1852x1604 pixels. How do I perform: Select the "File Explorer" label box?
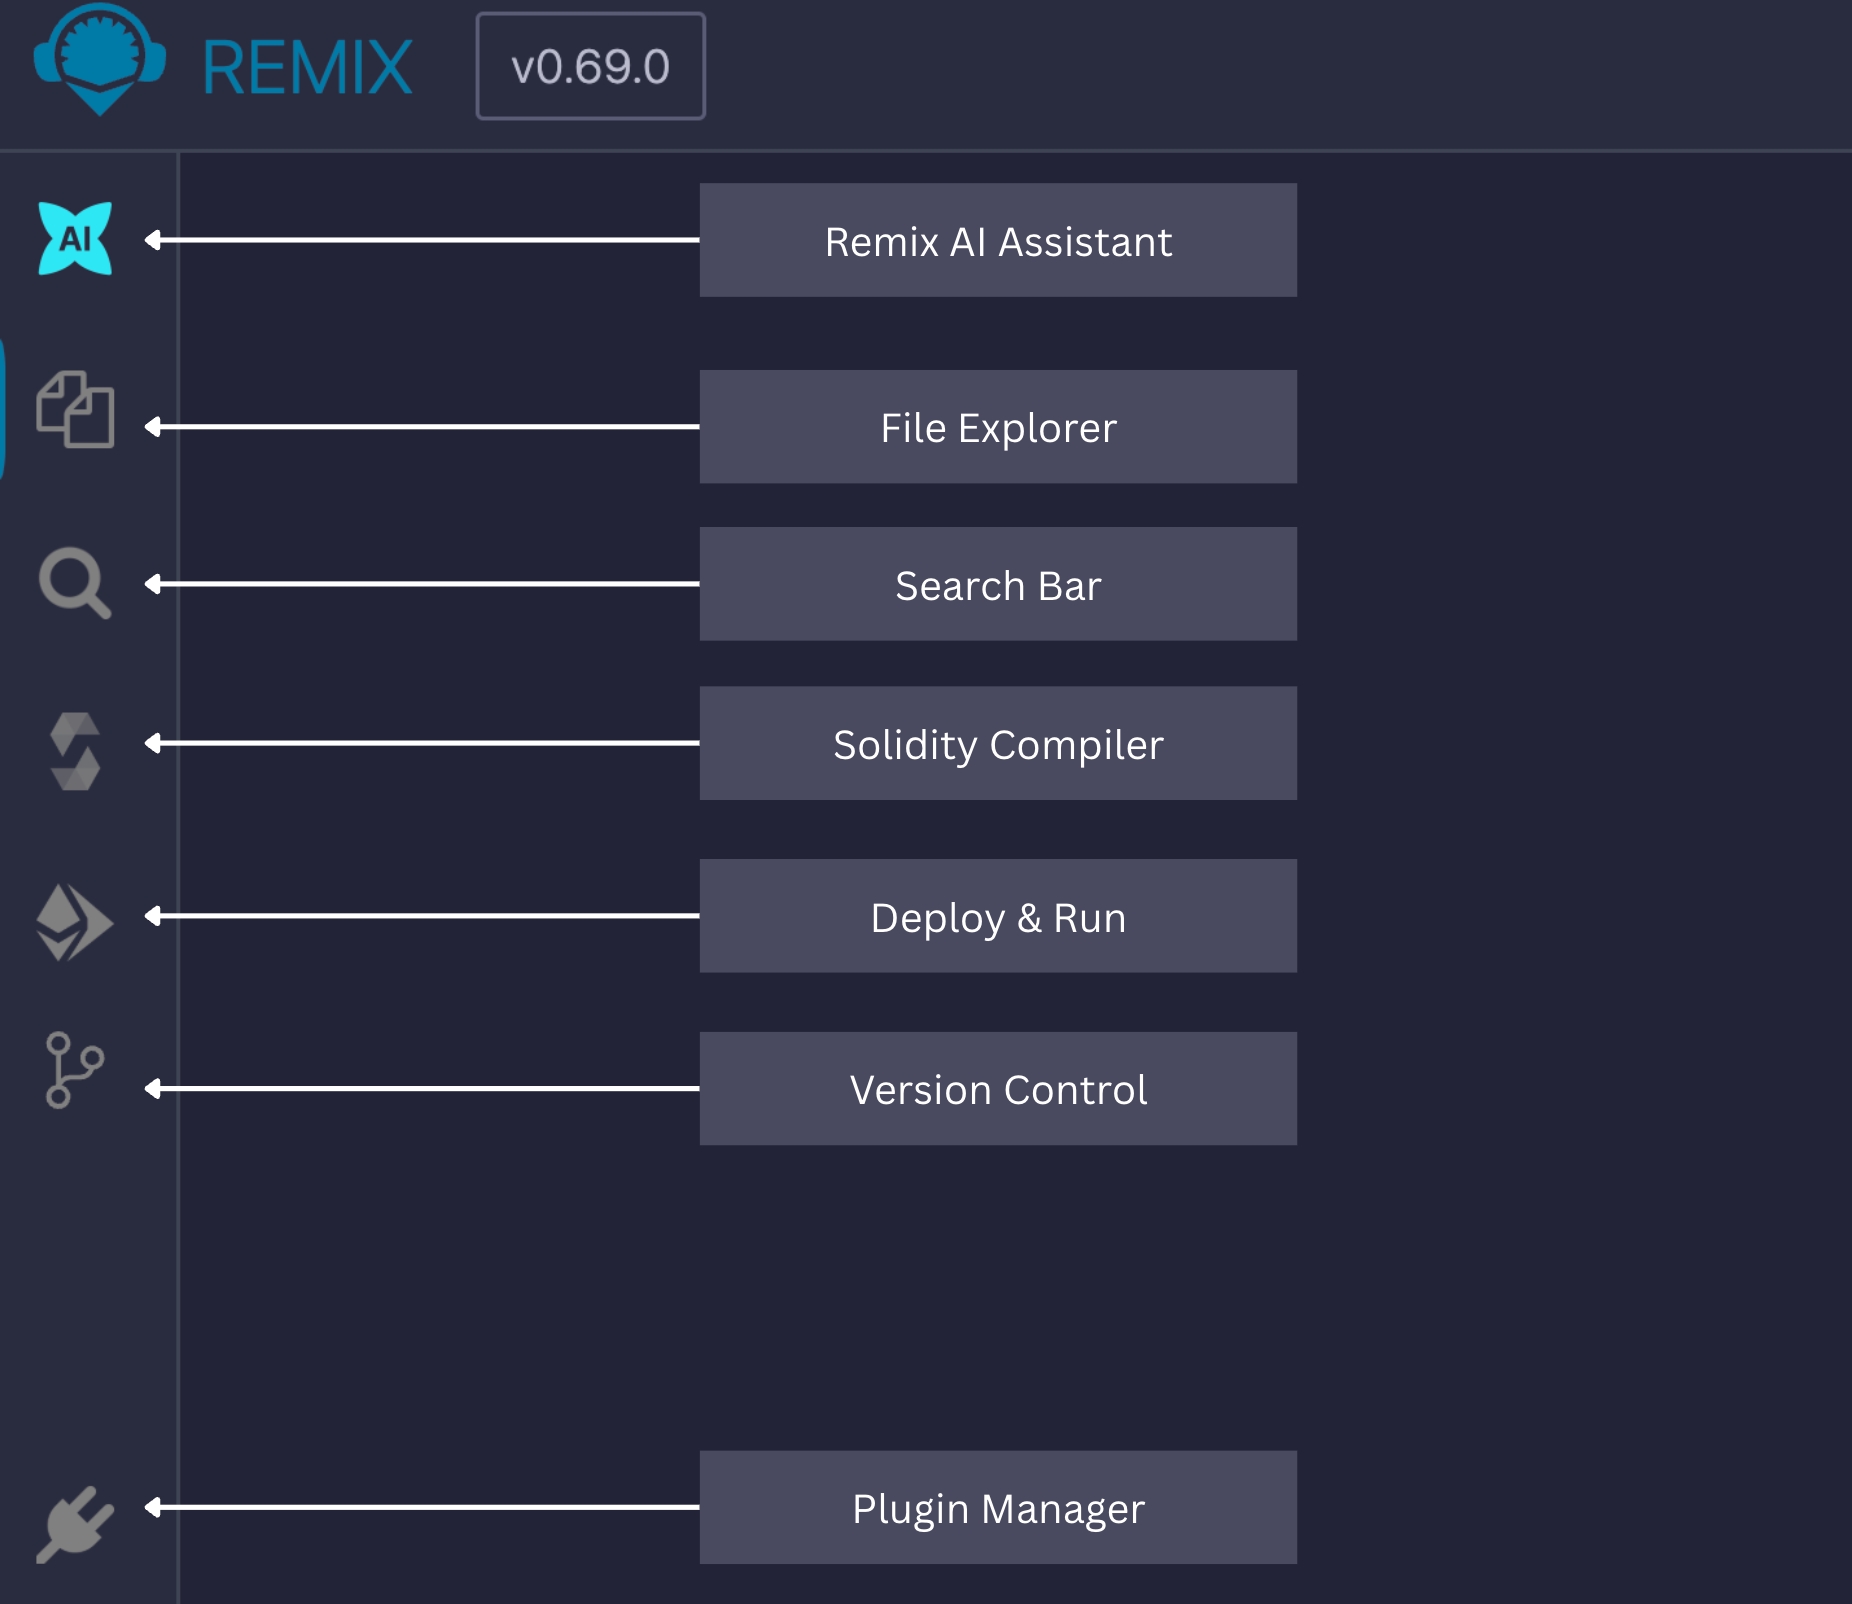[997, 427]
